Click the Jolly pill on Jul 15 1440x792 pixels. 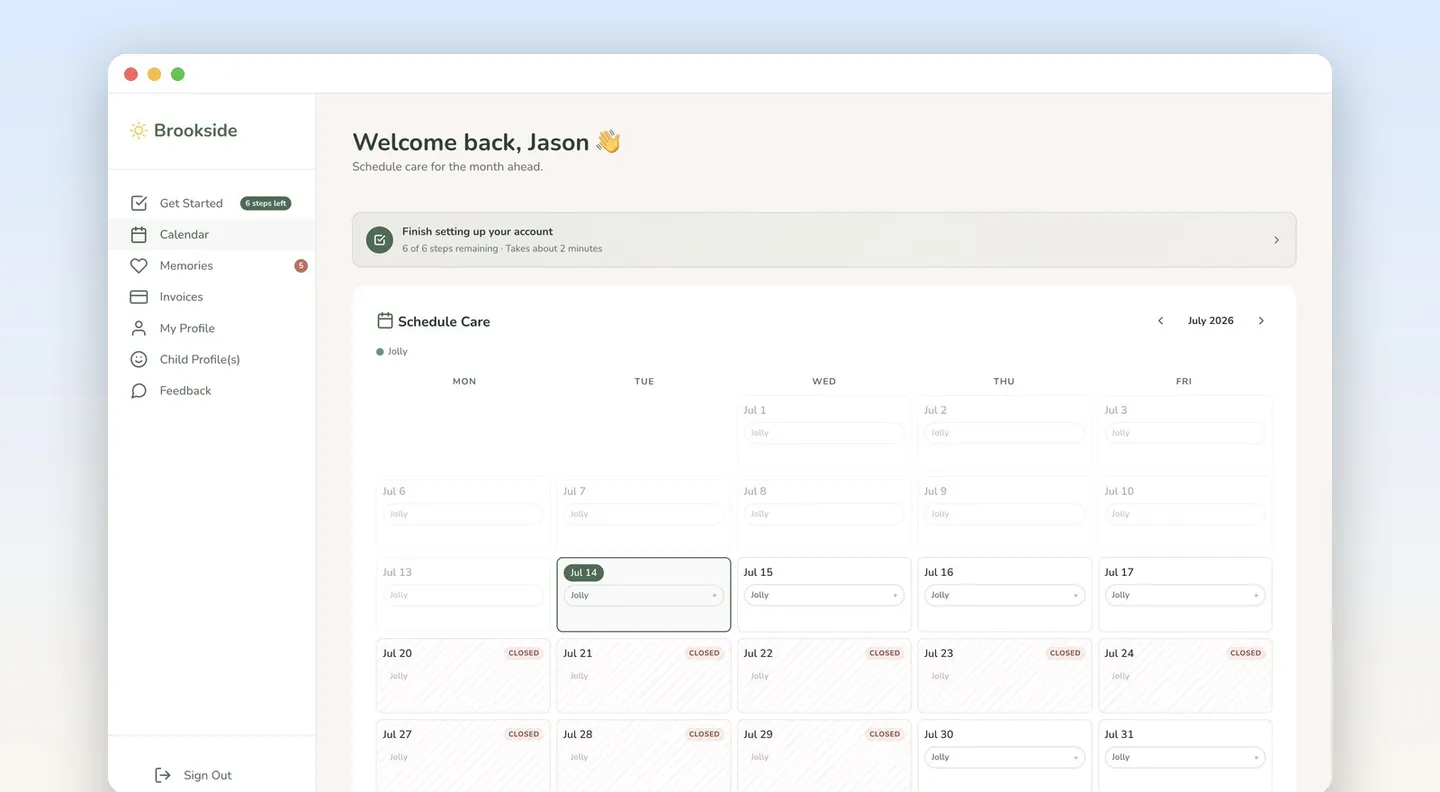pyautogui.click(x=824, y=596)
